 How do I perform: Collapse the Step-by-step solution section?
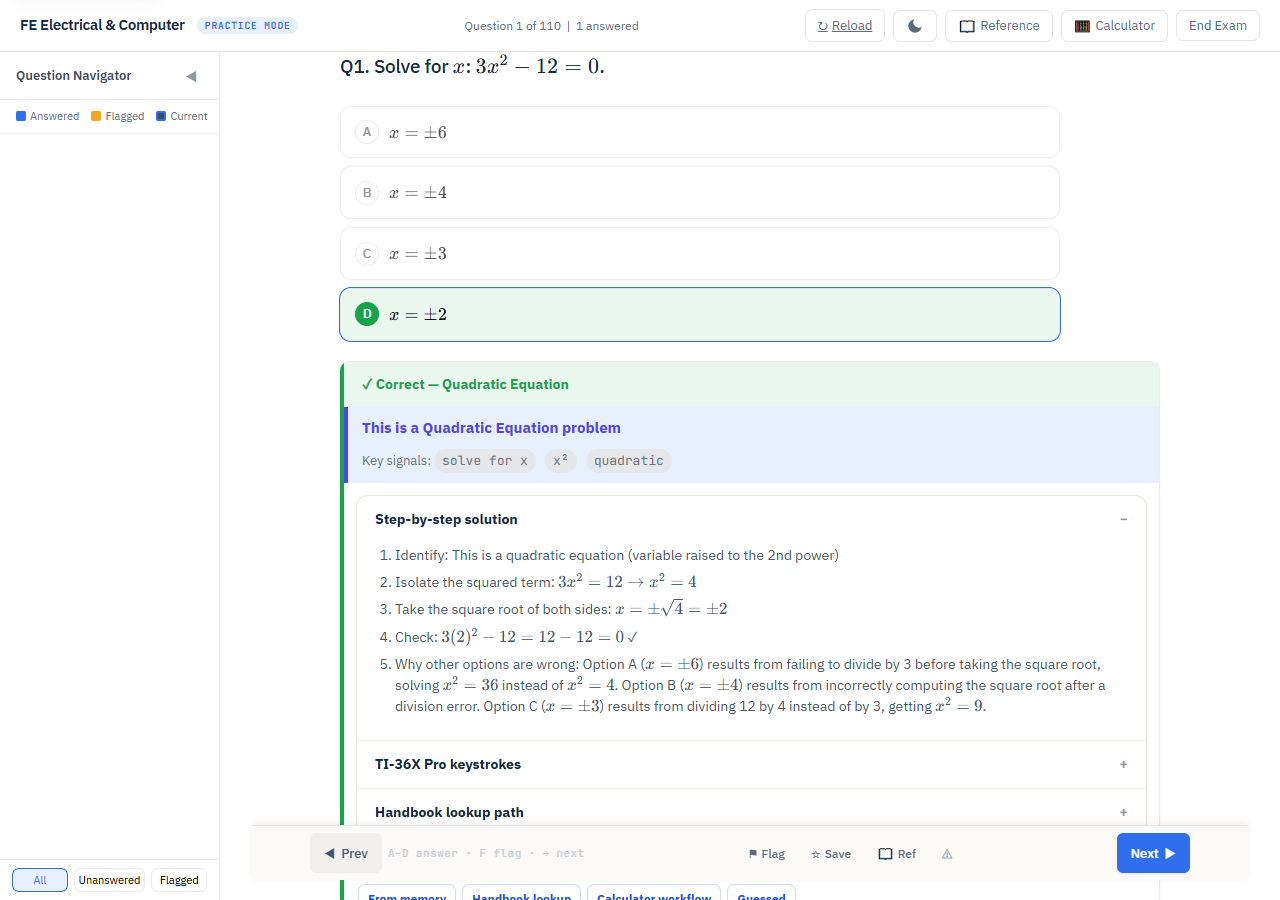pos(751,519)
